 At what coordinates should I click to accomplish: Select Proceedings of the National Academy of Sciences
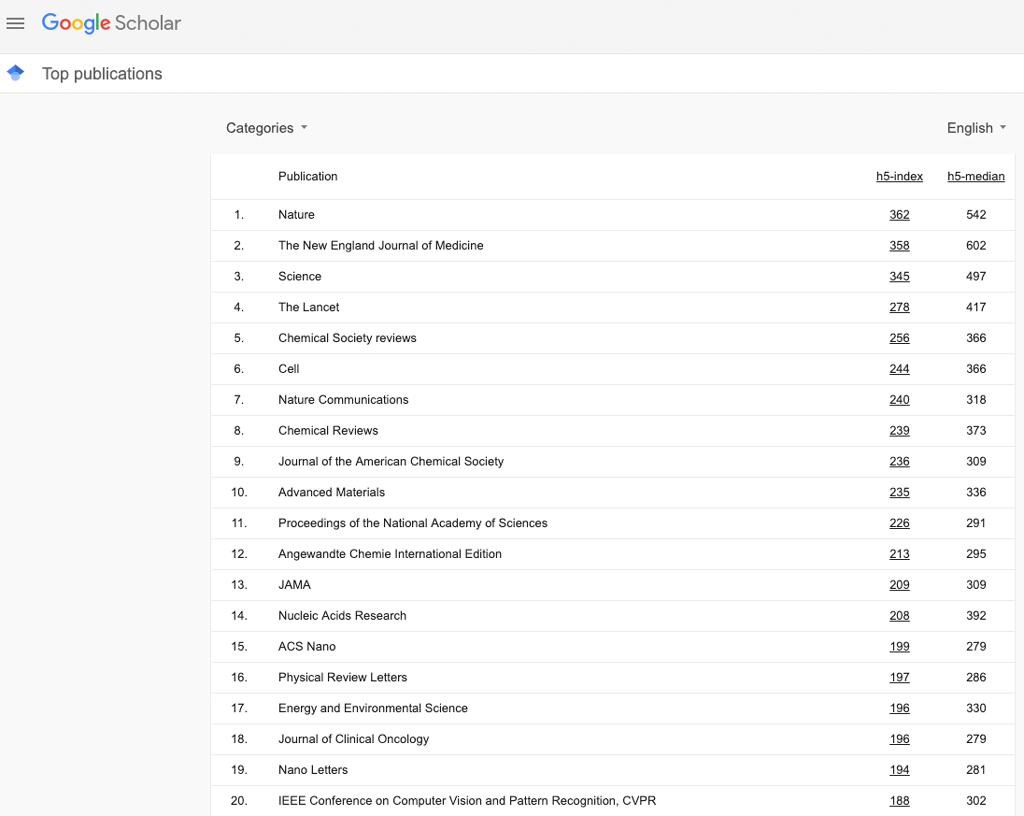(x=413, y=523)
